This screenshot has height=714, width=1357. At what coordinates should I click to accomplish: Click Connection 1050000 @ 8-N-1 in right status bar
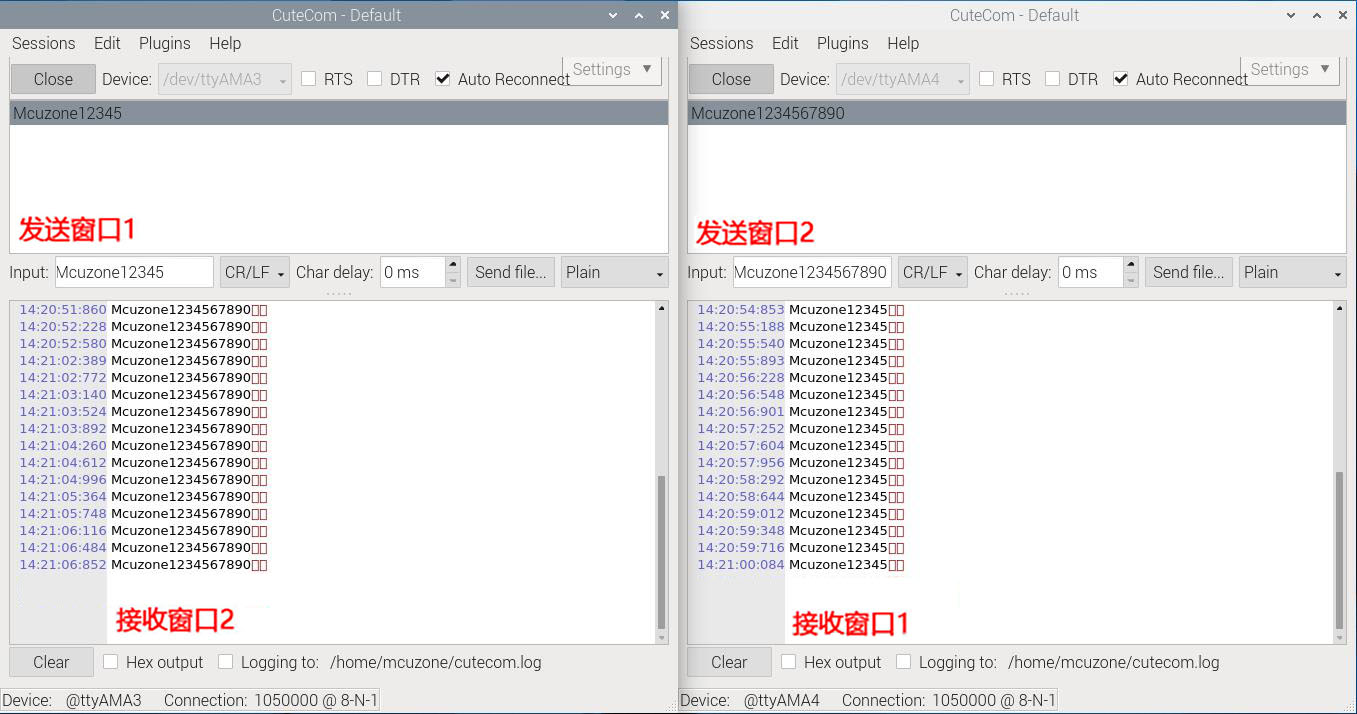pyautogui.click(x=948, y=700)
